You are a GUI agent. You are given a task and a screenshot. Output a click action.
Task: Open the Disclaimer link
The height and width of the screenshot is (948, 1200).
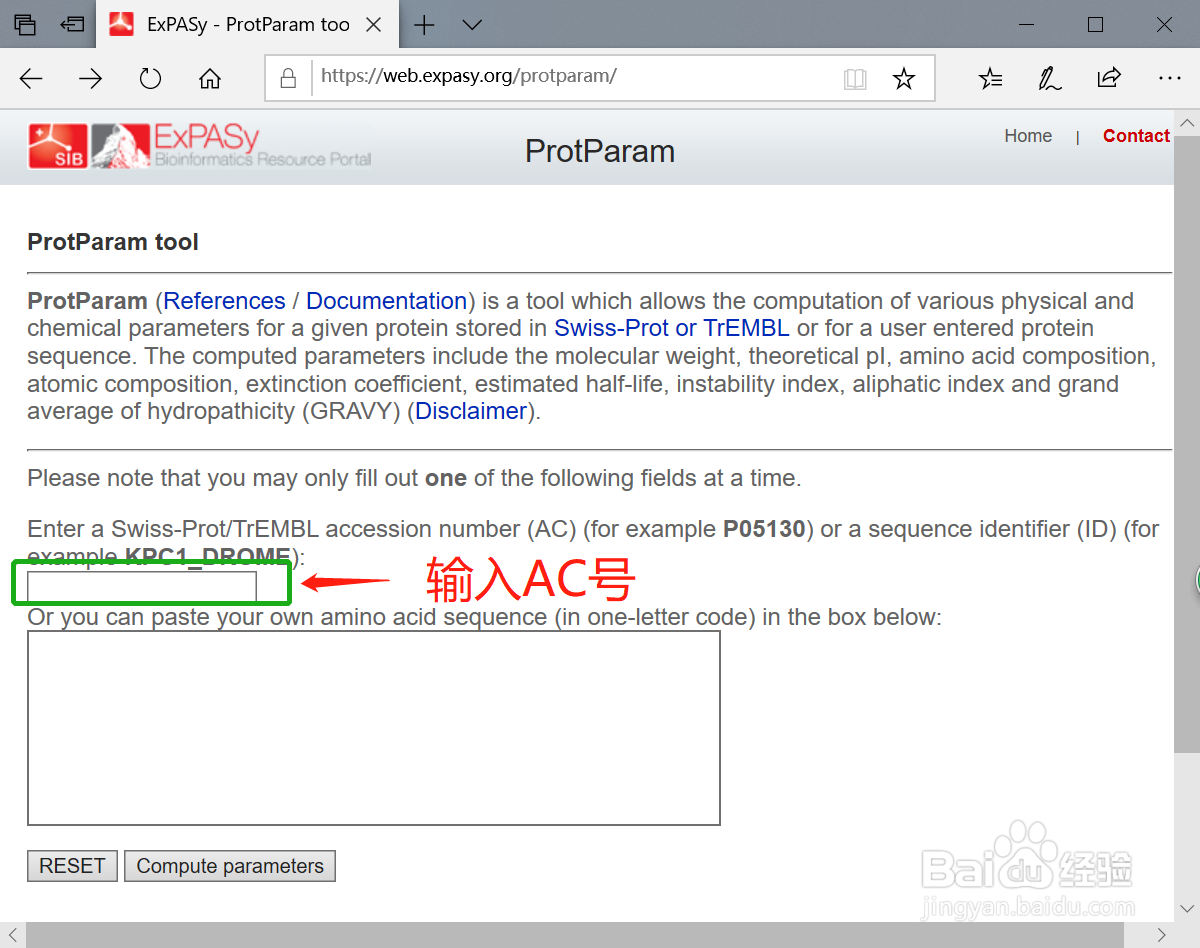471,411
